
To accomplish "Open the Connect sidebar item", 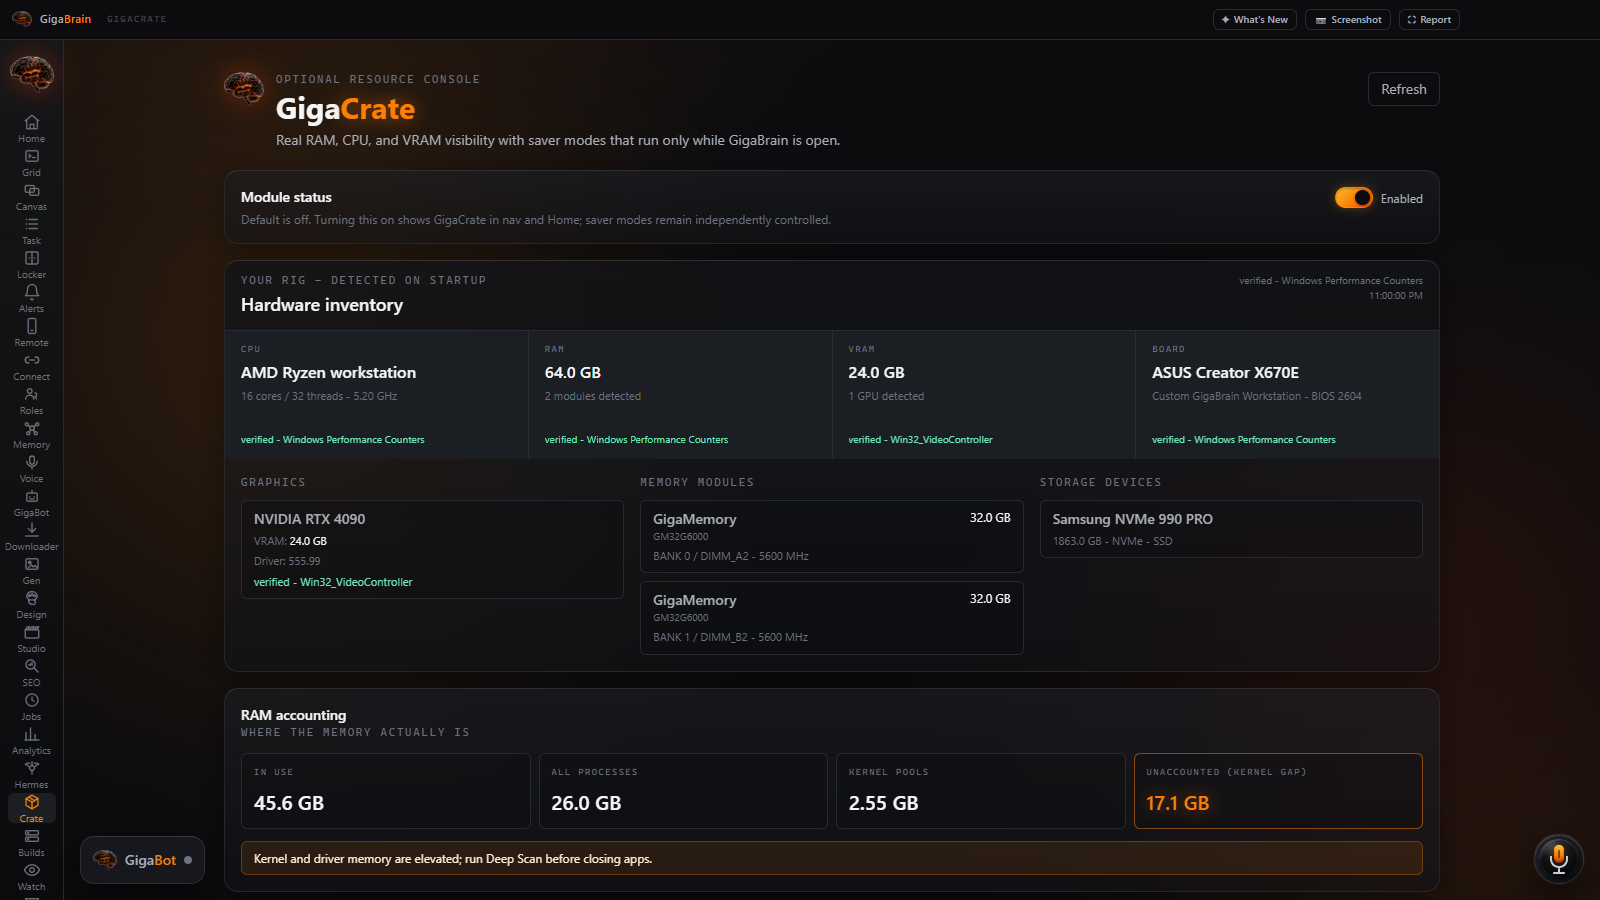I will (31, 366).
